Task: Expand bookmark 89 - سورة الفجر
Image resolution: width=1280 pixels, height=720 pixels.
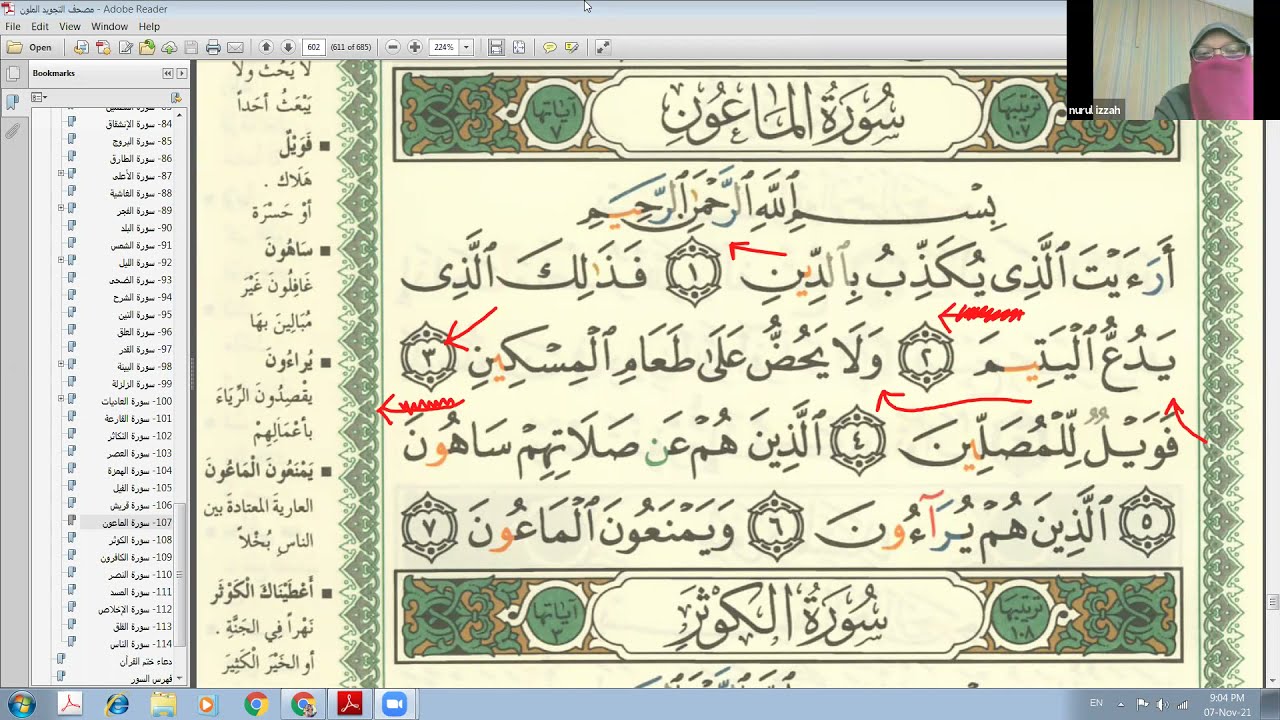Action: 61,210
